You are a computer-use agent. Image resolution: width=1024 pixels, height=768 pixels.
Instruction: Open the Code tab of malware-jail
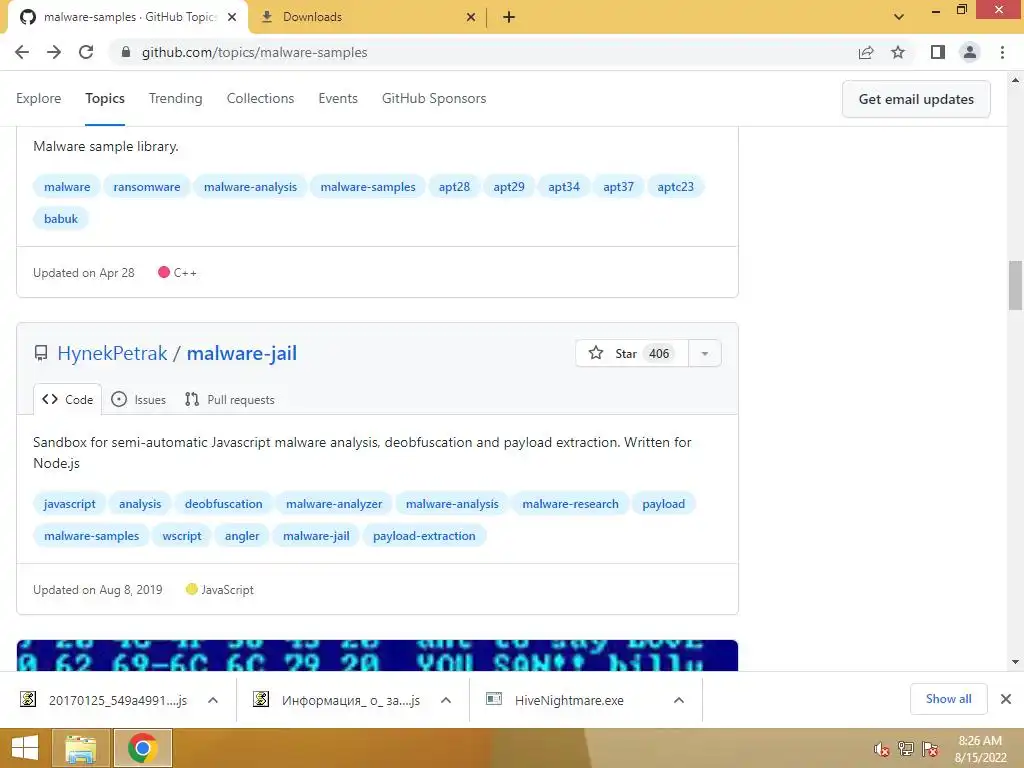tap(67, 399)
